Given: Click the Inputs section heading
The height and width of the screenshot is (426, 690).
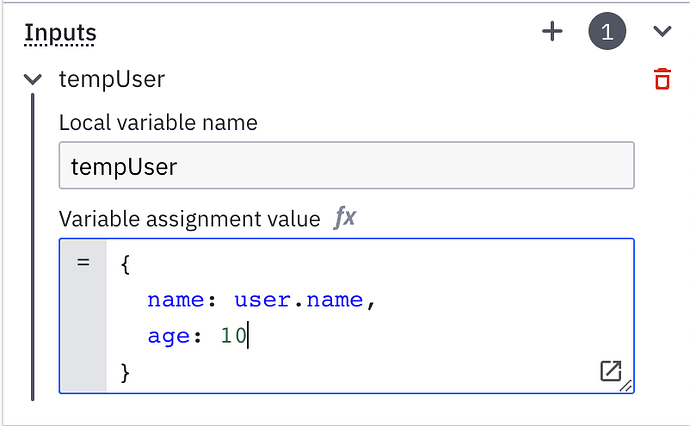Looking at the screenshot, I should [x=60, y=32].
